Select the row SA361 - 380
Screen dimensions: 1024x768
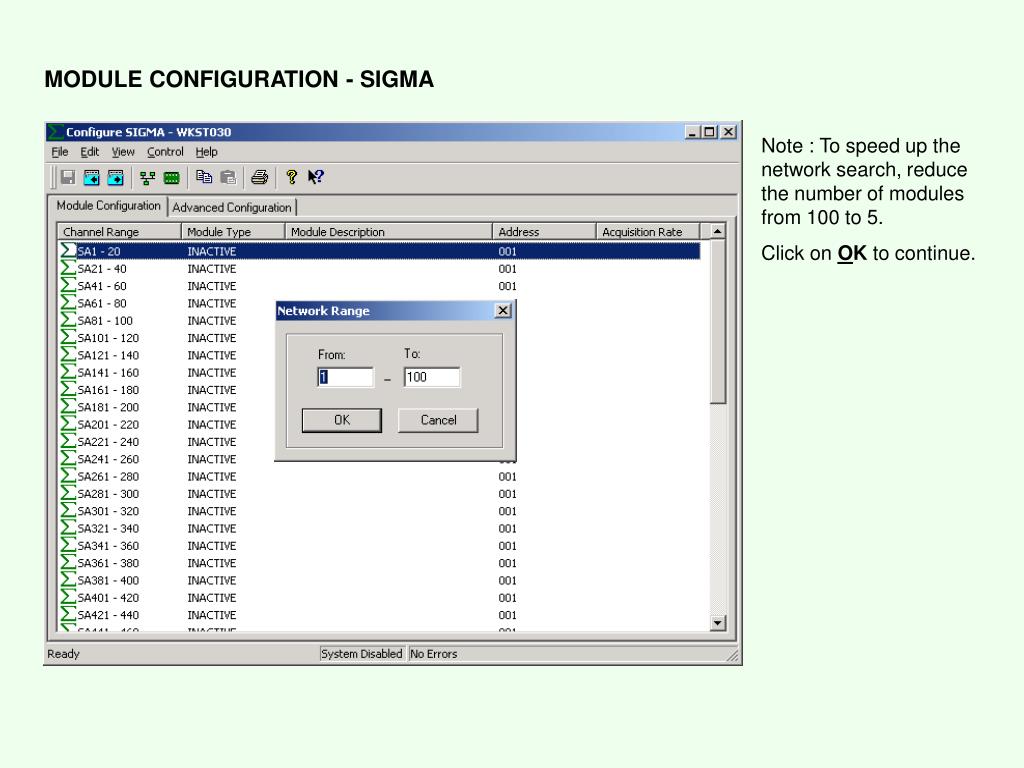click(x=379, y=563)
